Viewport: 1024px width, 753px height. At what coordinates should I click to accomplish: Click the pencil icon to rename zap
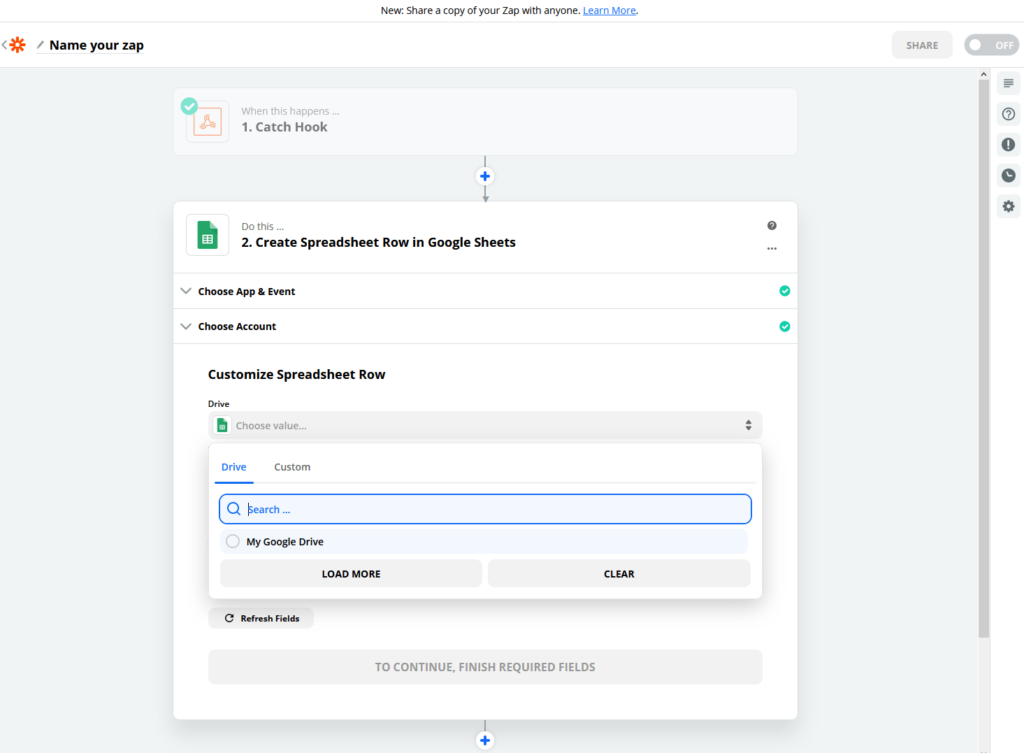(x=40, y=45)
